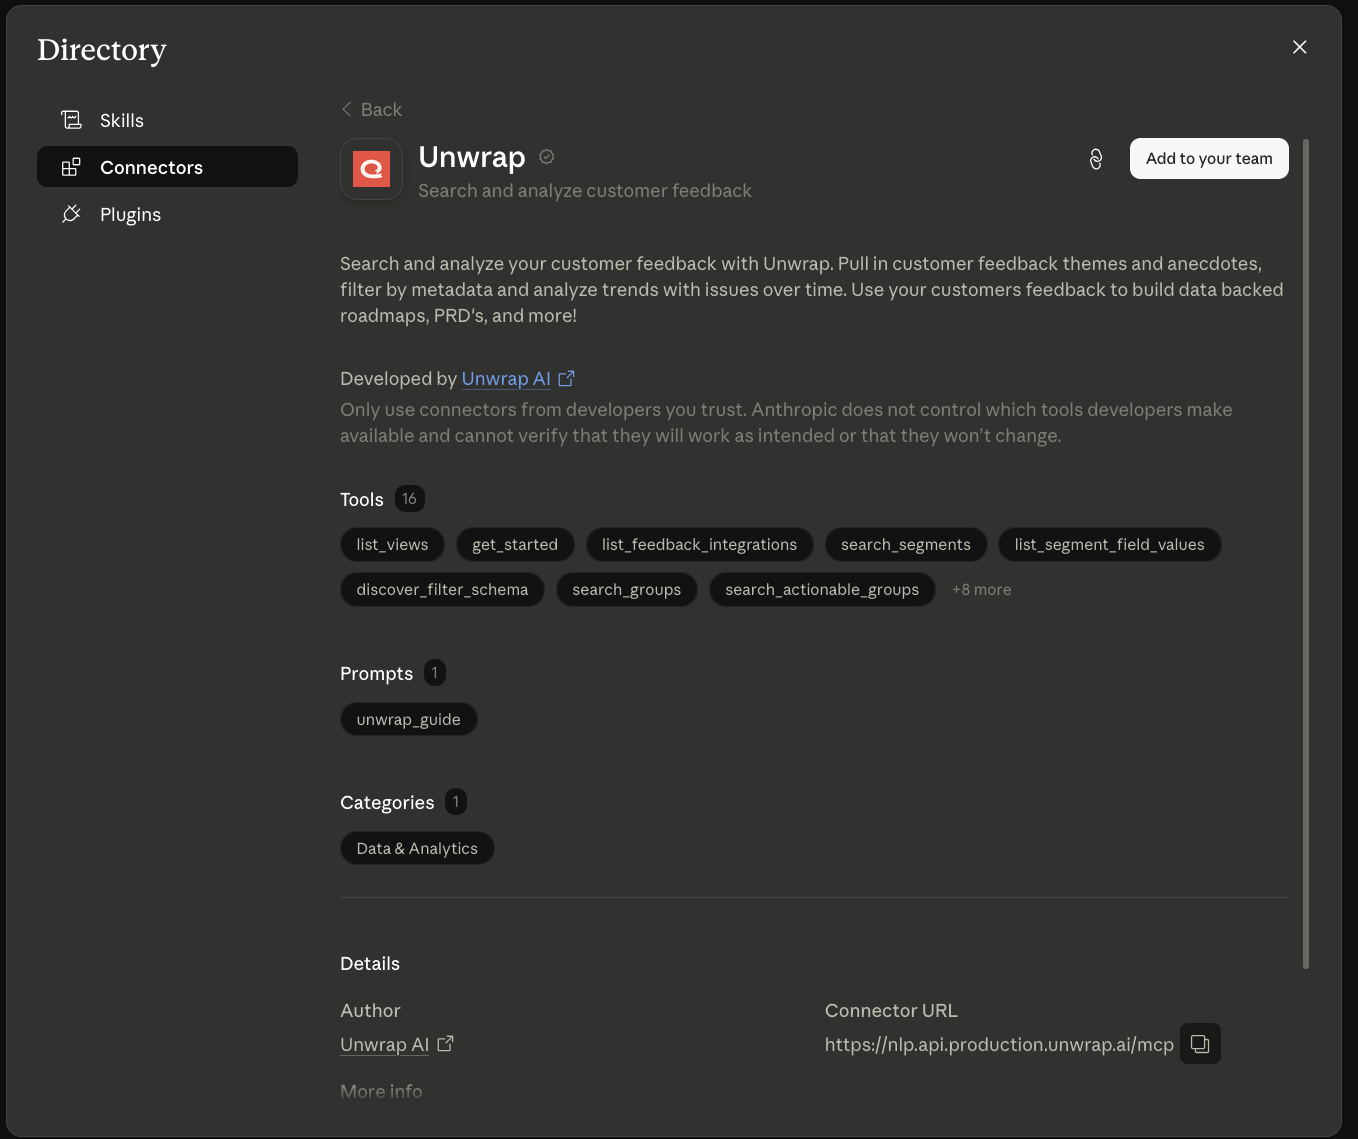Select the discover_filter_schema tool chip
The image size is (1358, 1139).
click(x=442, y=590)
